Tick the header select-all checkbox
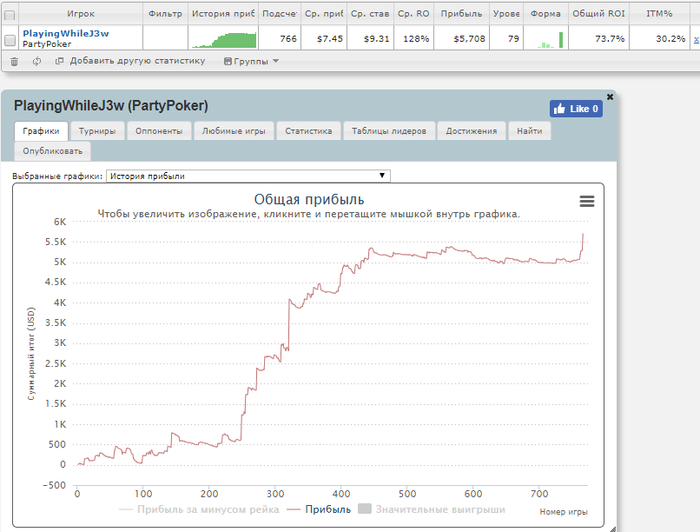 [9, 15]
